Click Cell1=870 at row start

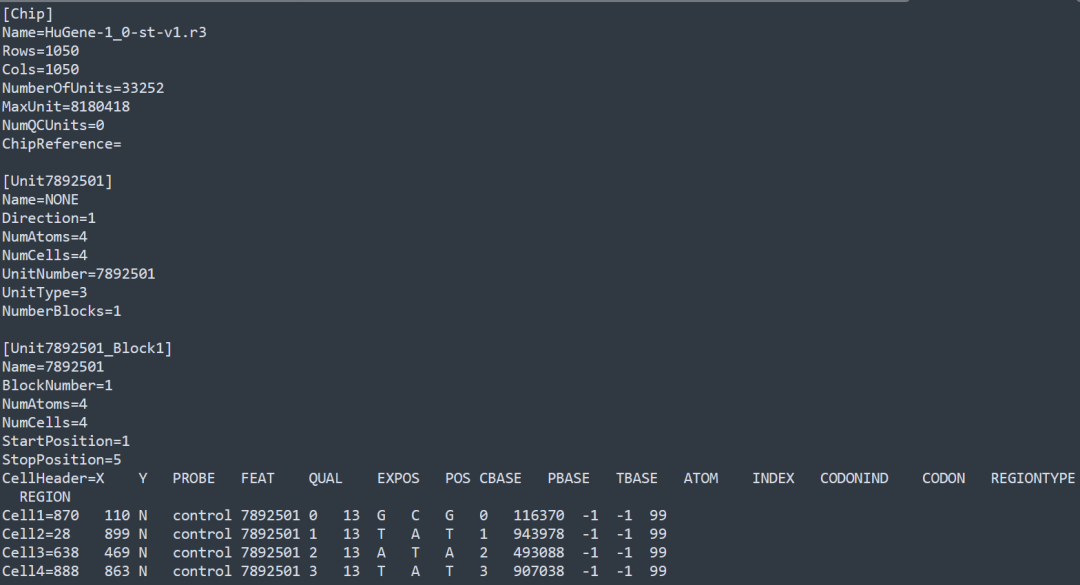point(41,516)
